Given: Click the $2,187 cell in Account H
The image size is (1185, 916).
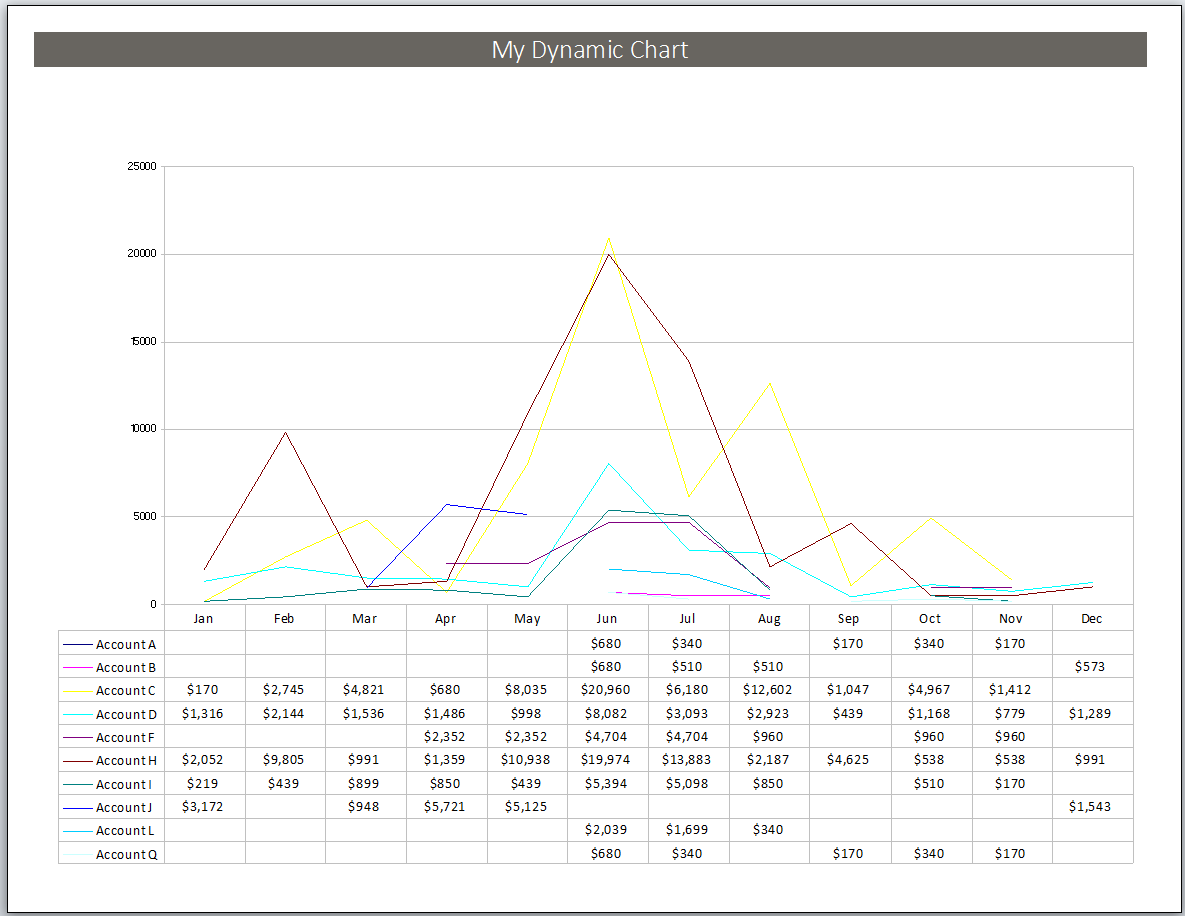Looking at the screenshot, I should click(x=767, y=760).
